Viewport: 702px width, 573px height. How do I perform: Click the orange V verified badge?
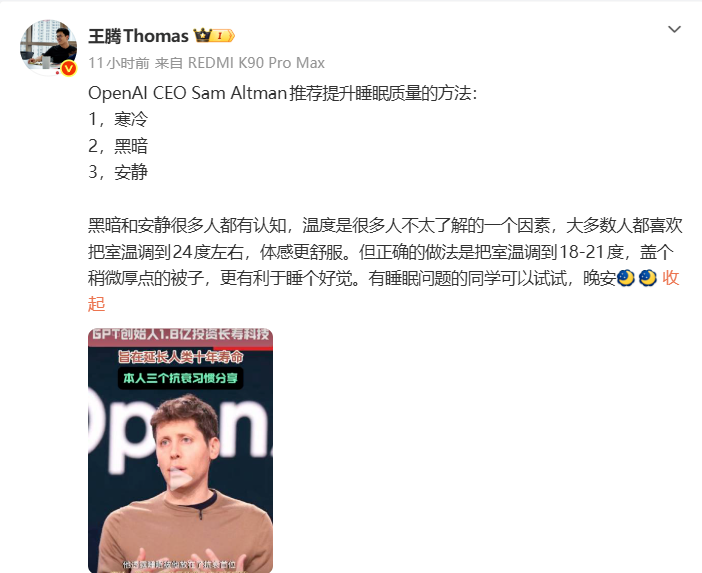click(x=68, y=68)
